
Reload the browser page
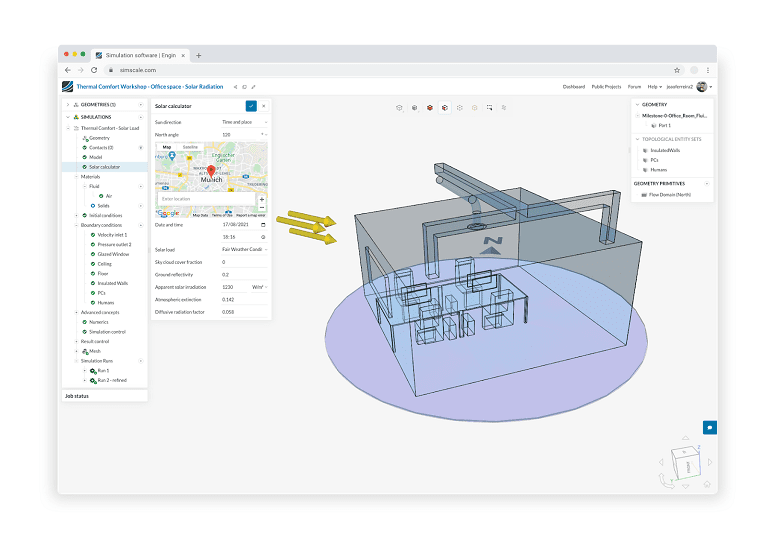click(x=94, y=70)
